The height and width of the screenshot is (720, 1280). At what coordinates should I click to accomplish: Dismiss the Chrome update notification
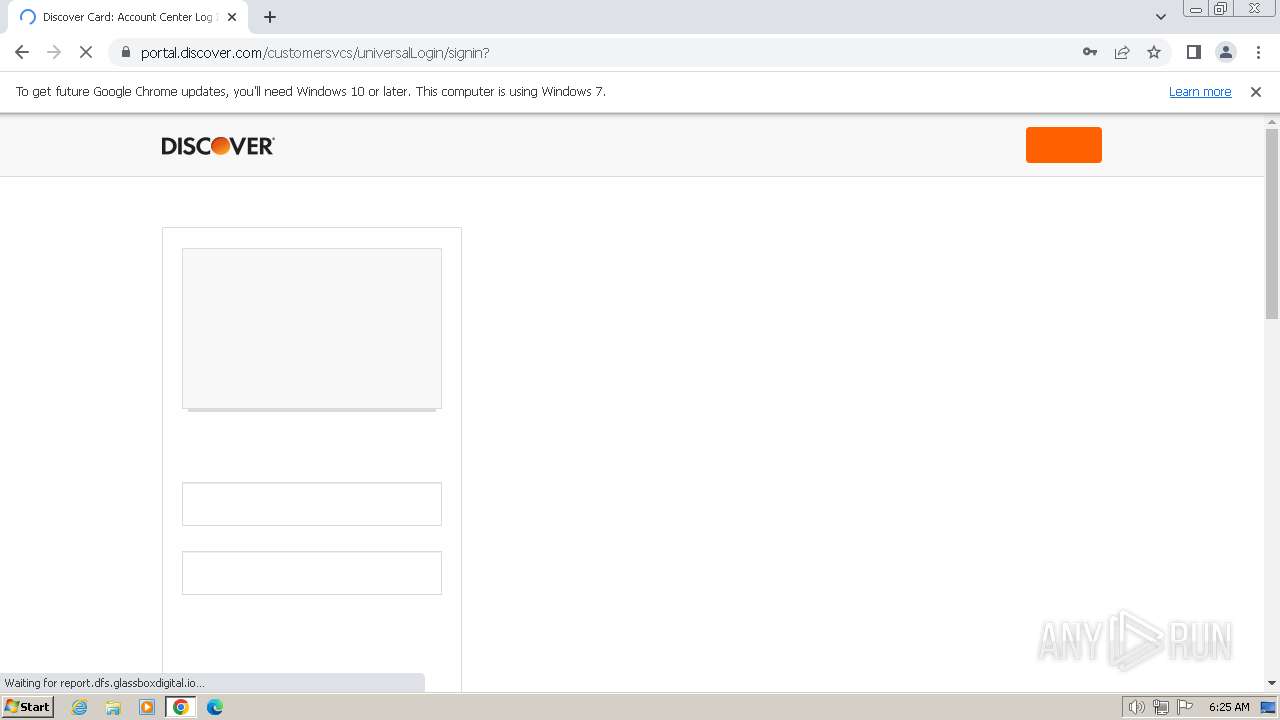point(1256,91)
